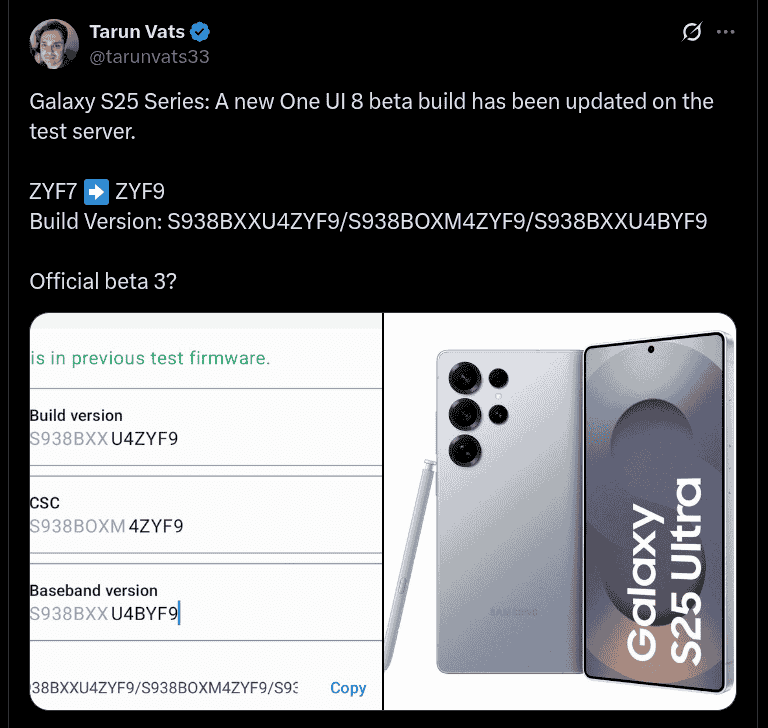Click the 'Official beta 3?' tweet text
This screenshot has width=768, height=728.
coord(103,281)
